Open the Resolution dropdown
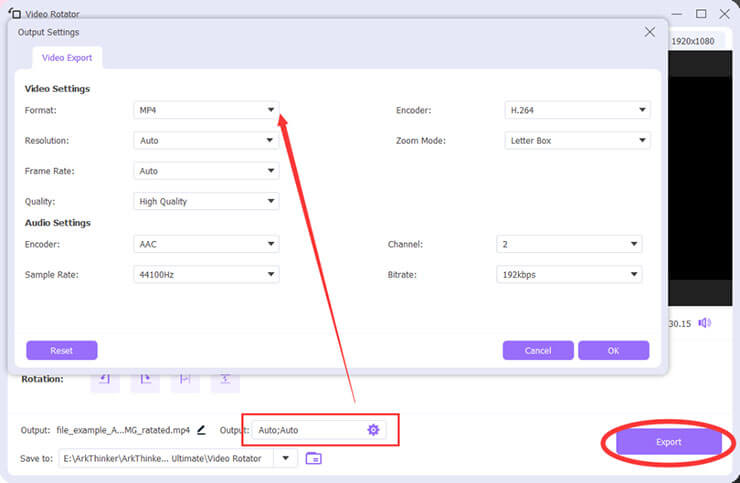 click(x=206, y=141)
